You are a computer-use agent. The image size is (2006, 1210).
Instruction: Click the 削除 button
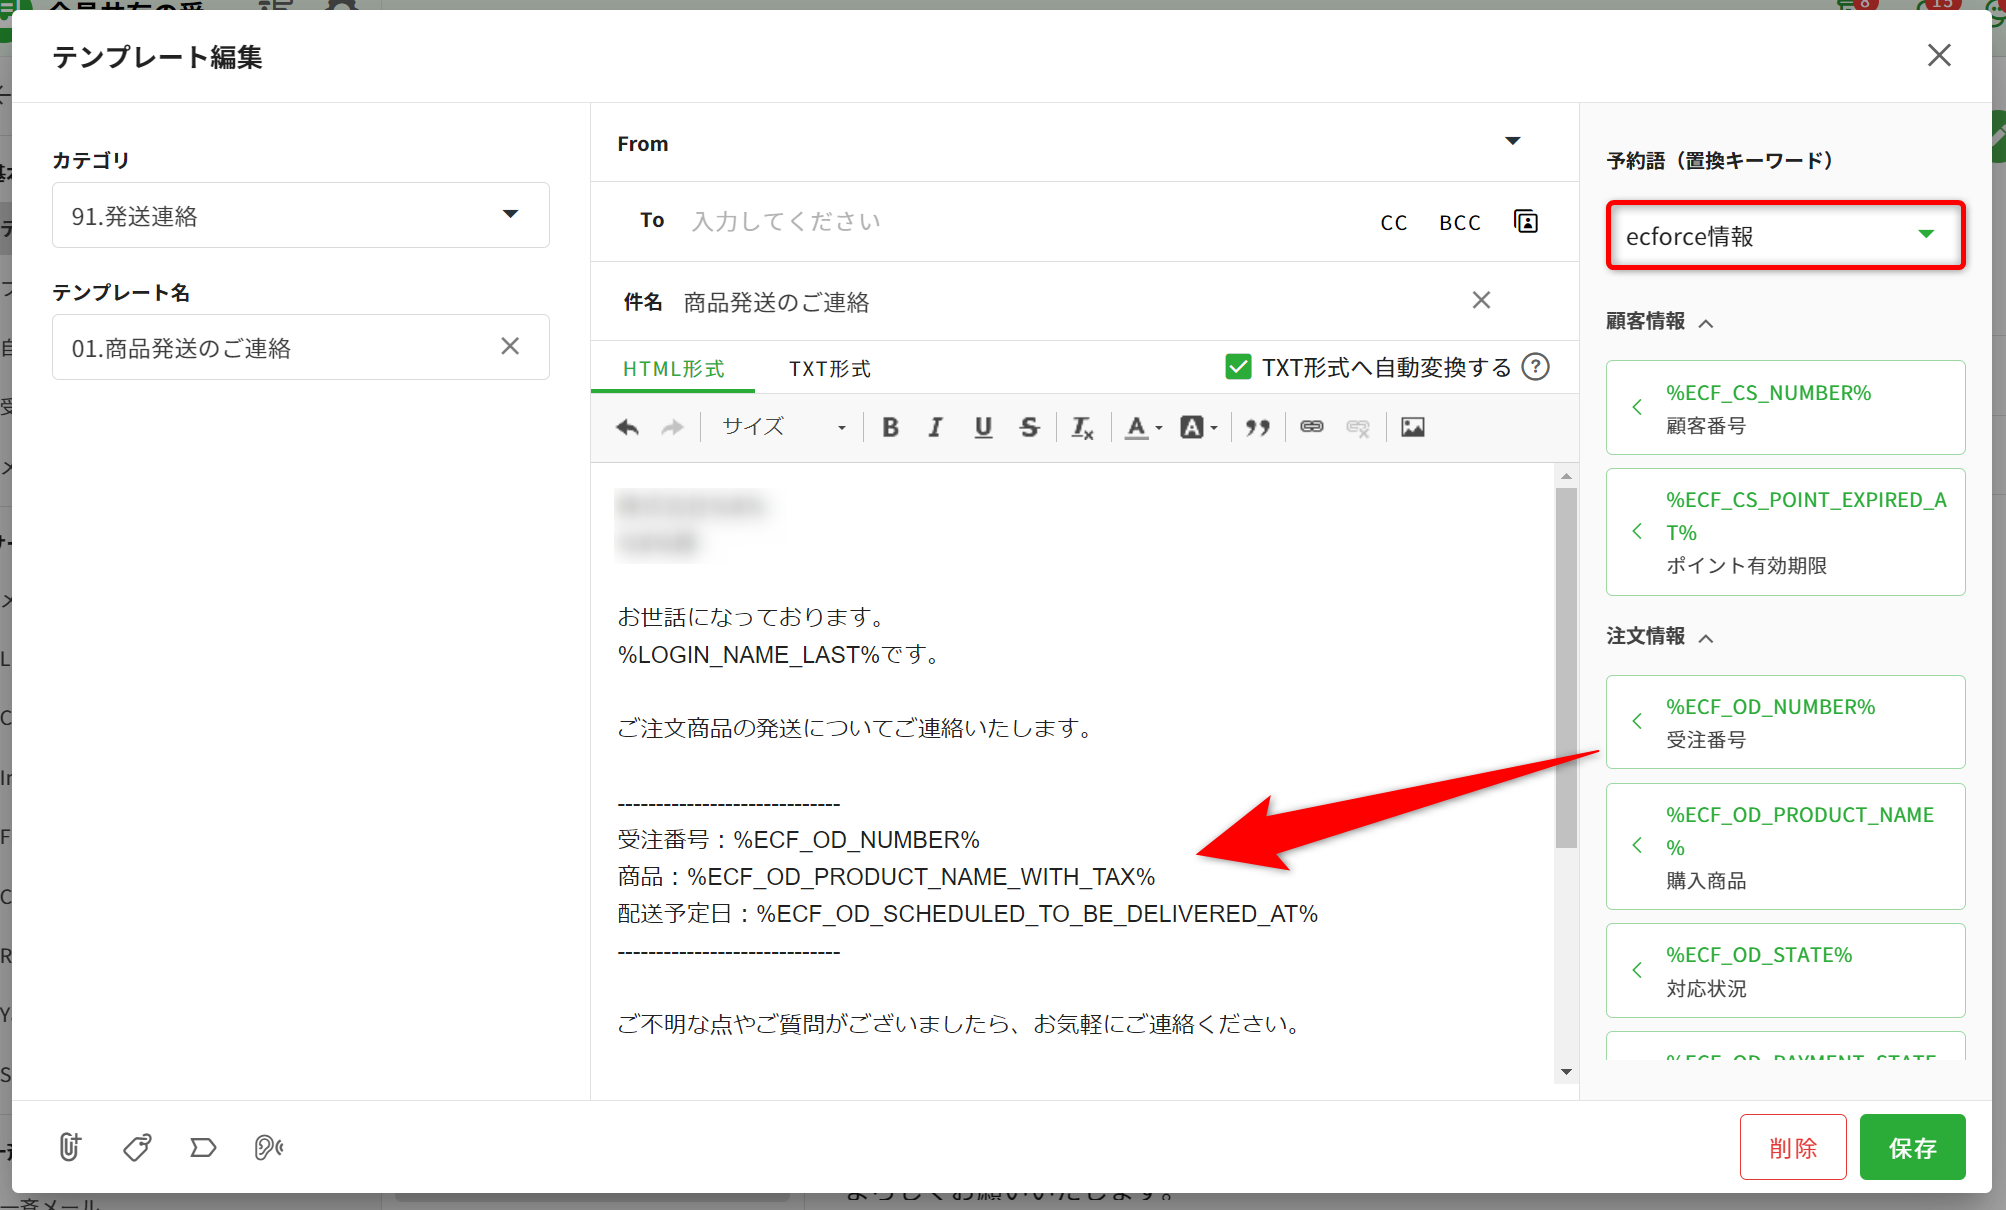point(1792,1147)
